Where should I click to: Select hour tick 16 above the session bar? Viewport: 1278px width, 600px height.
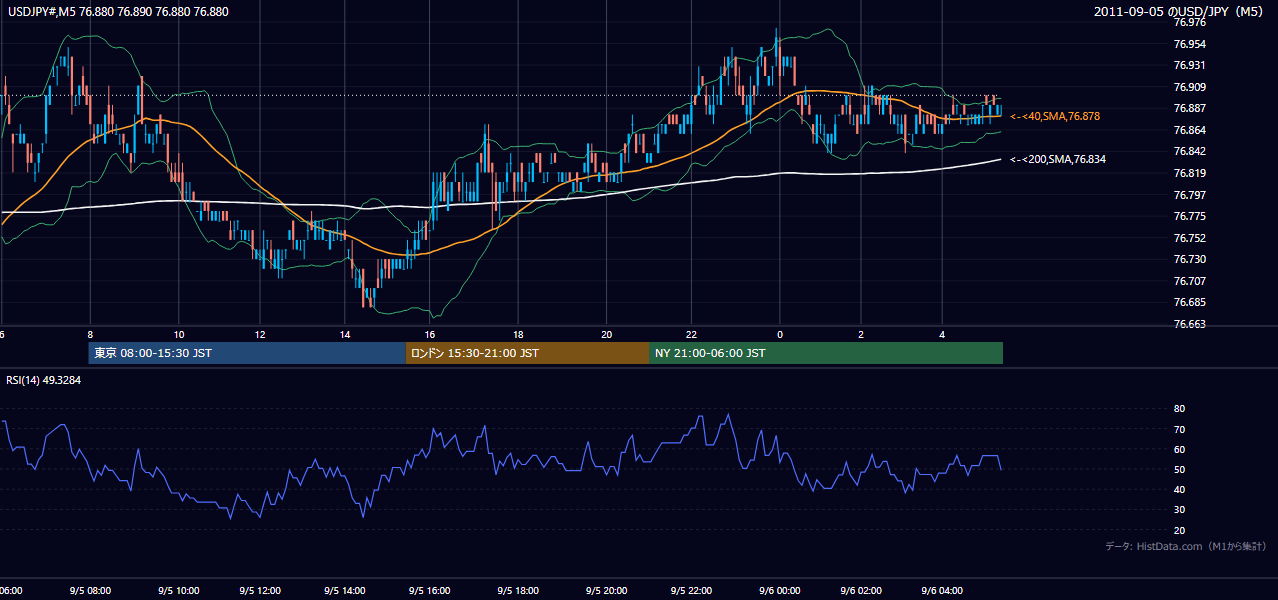tap(431, 334)
